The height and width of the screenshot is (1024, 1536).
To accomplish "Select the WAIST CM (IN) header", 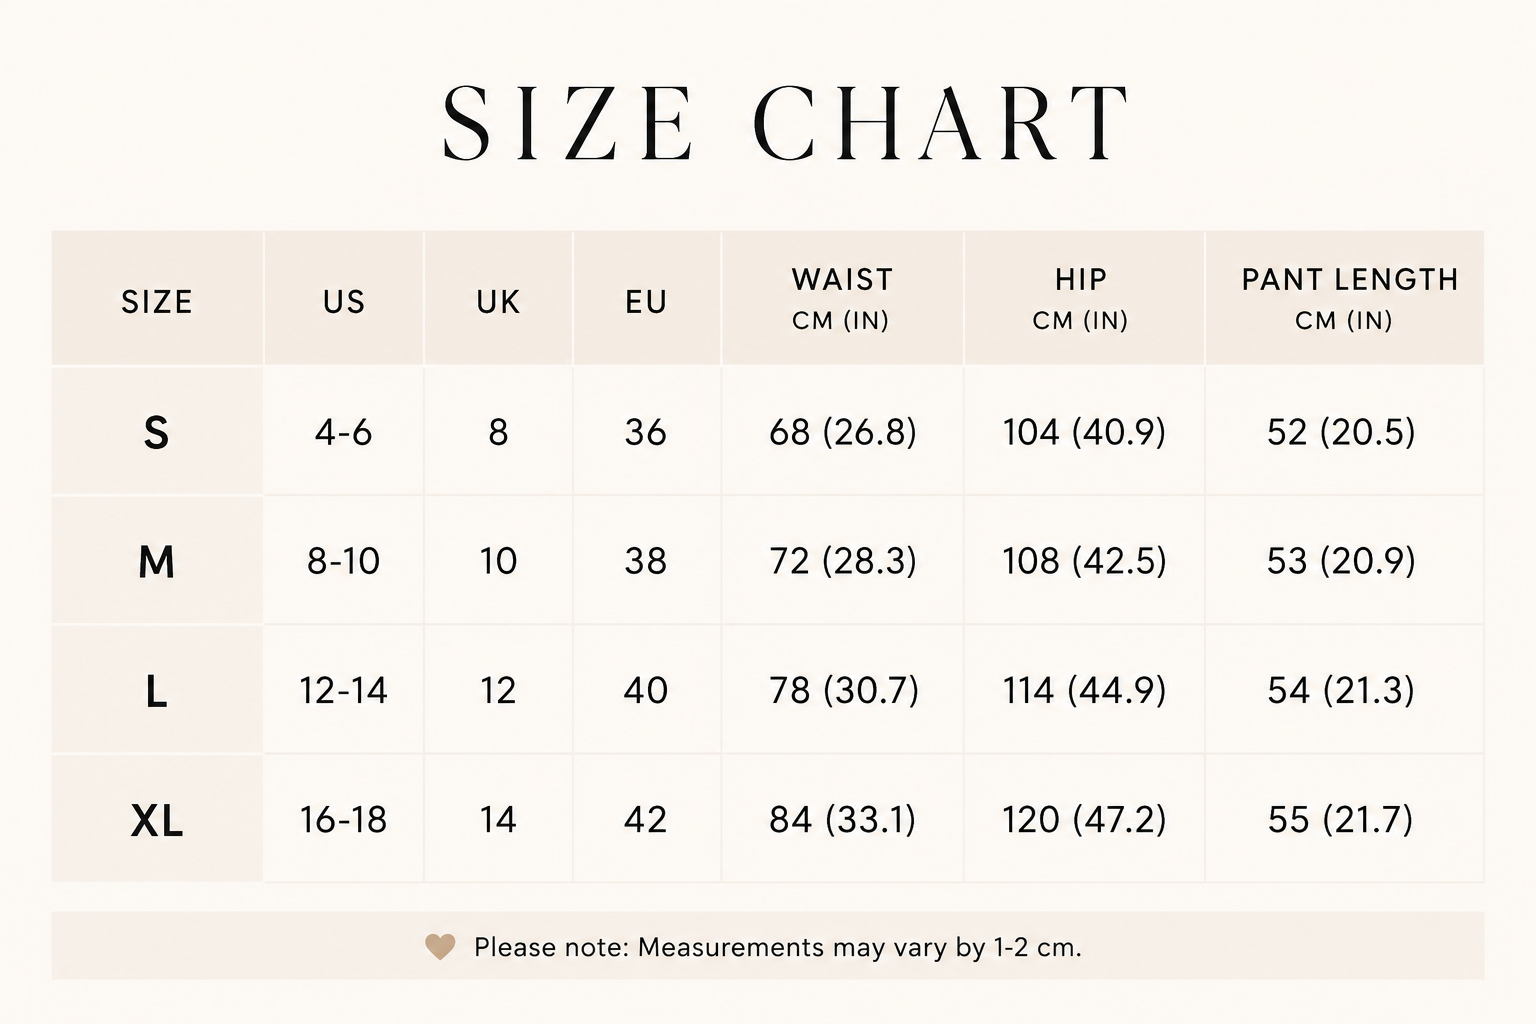I will pos(842,298).
